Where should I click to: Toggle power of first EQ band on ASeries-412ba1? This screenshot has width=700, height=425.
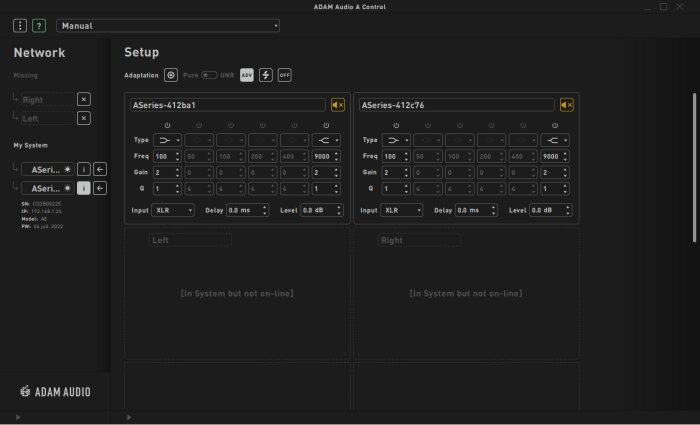coord(167,125)
